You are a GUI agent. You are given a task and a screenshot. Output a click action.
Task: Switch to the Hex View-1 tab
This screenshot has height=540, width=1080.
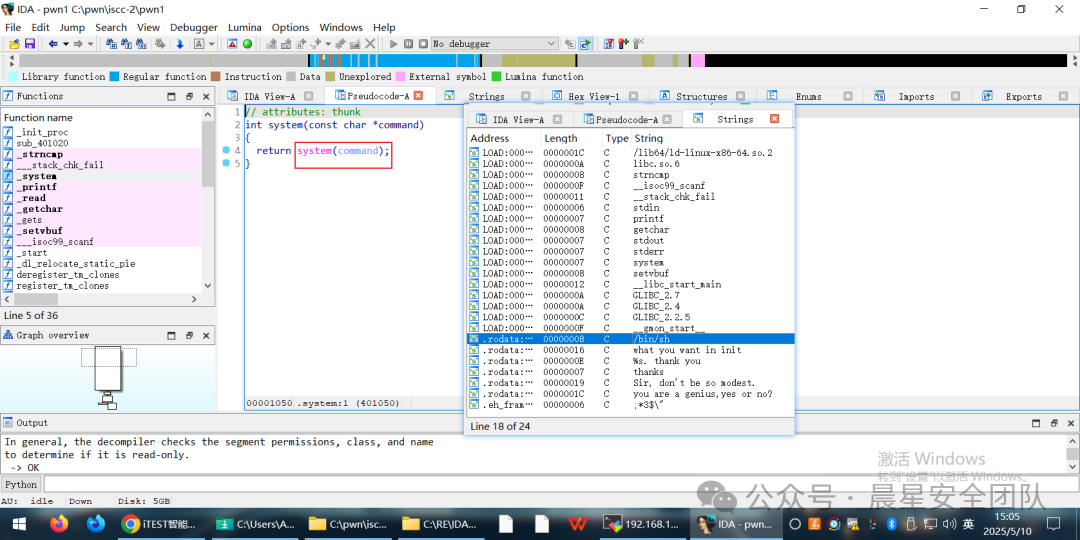[594, 96]
